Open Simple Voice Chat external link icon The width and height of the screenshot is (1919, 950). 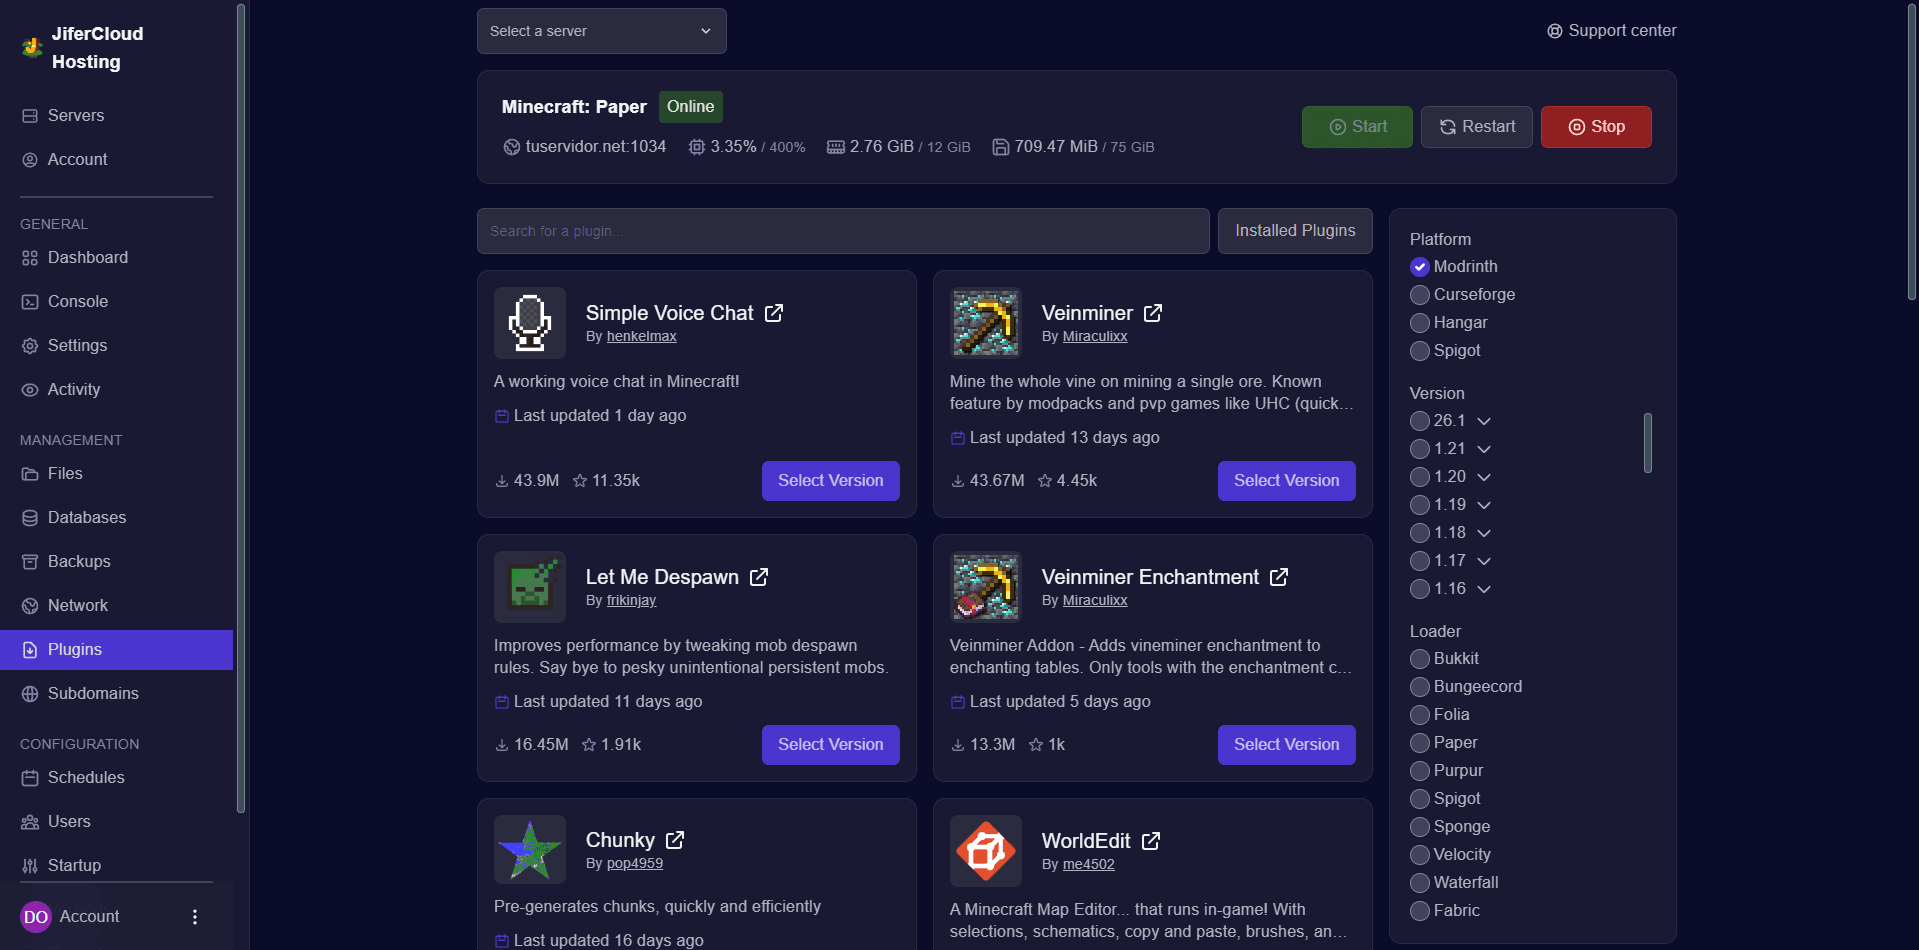pos(774,313)
